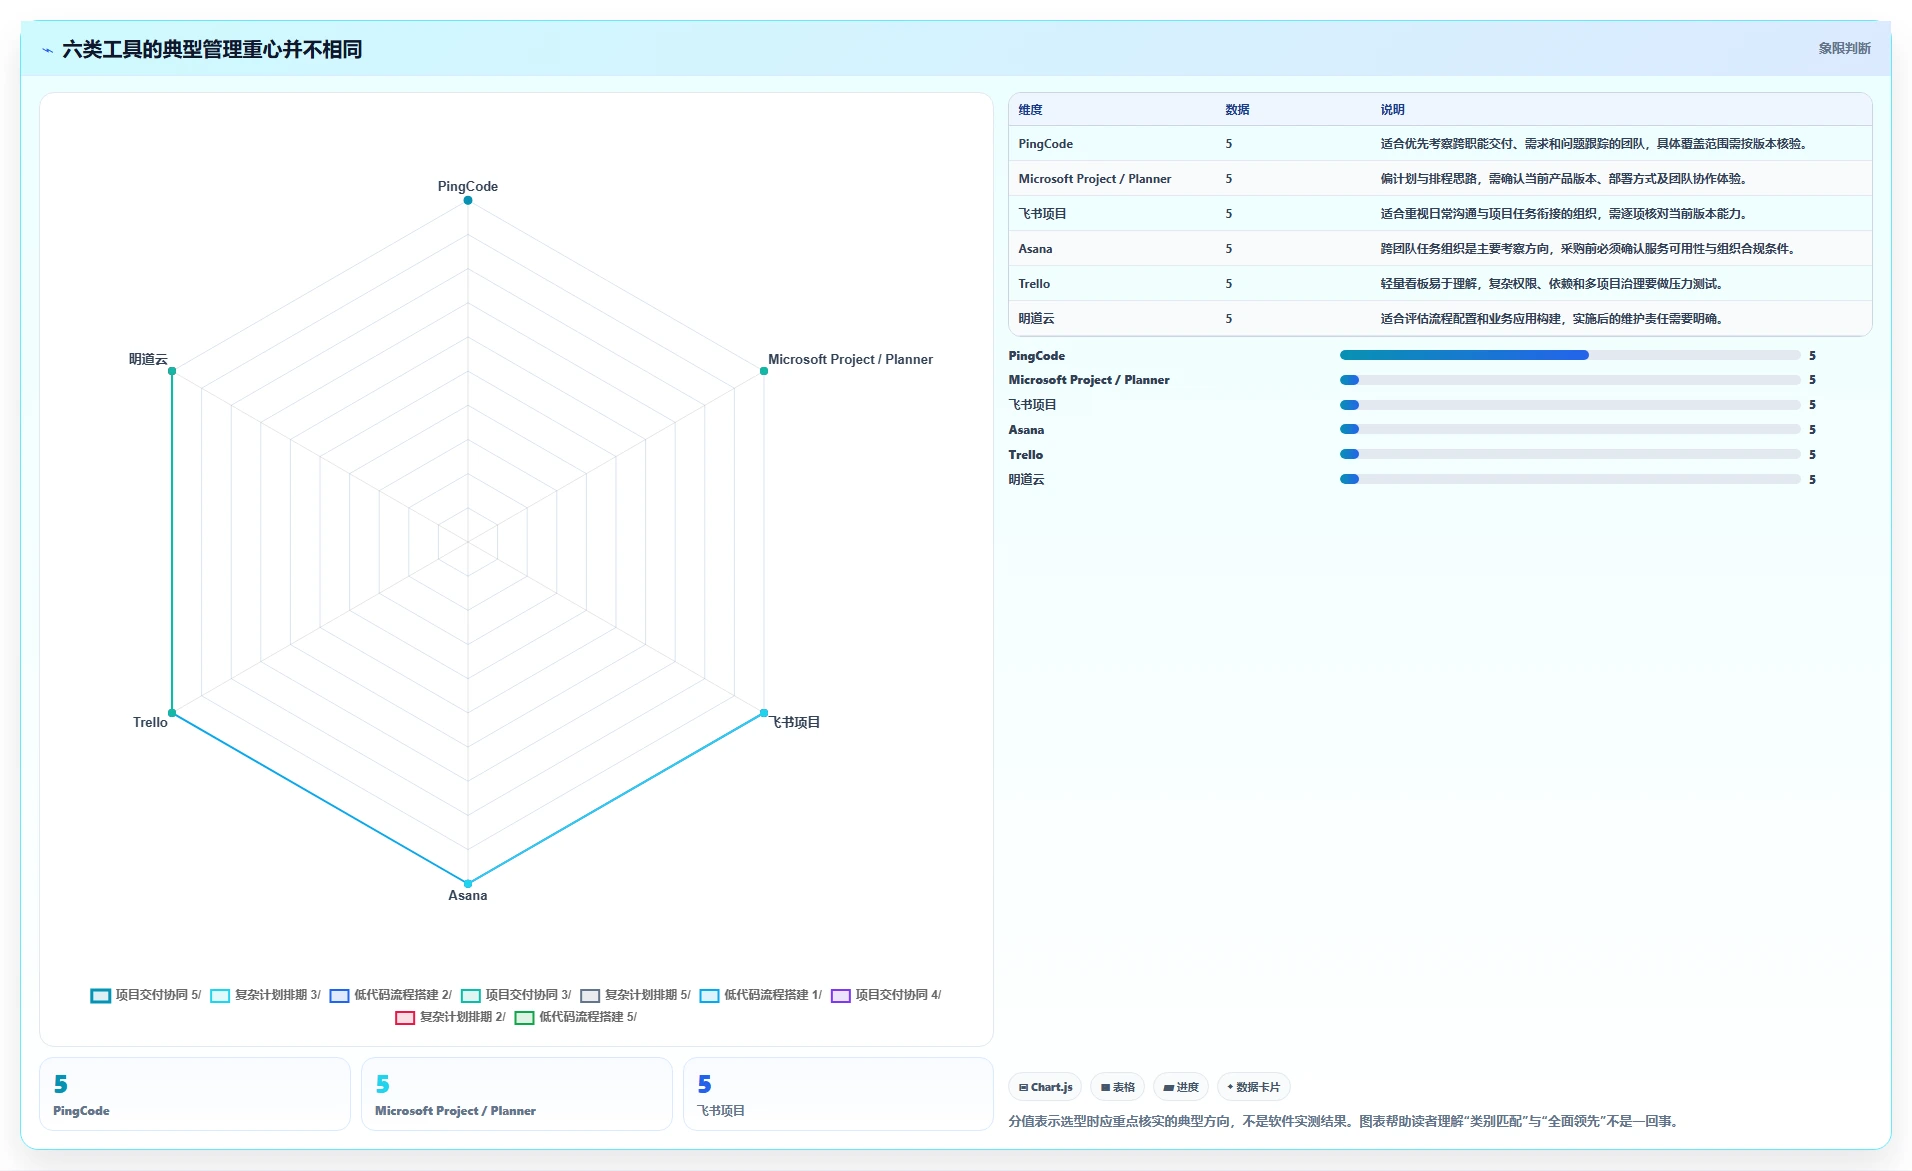Toggle legend item 复杂计划排期 3/

(x=266, y=995)
